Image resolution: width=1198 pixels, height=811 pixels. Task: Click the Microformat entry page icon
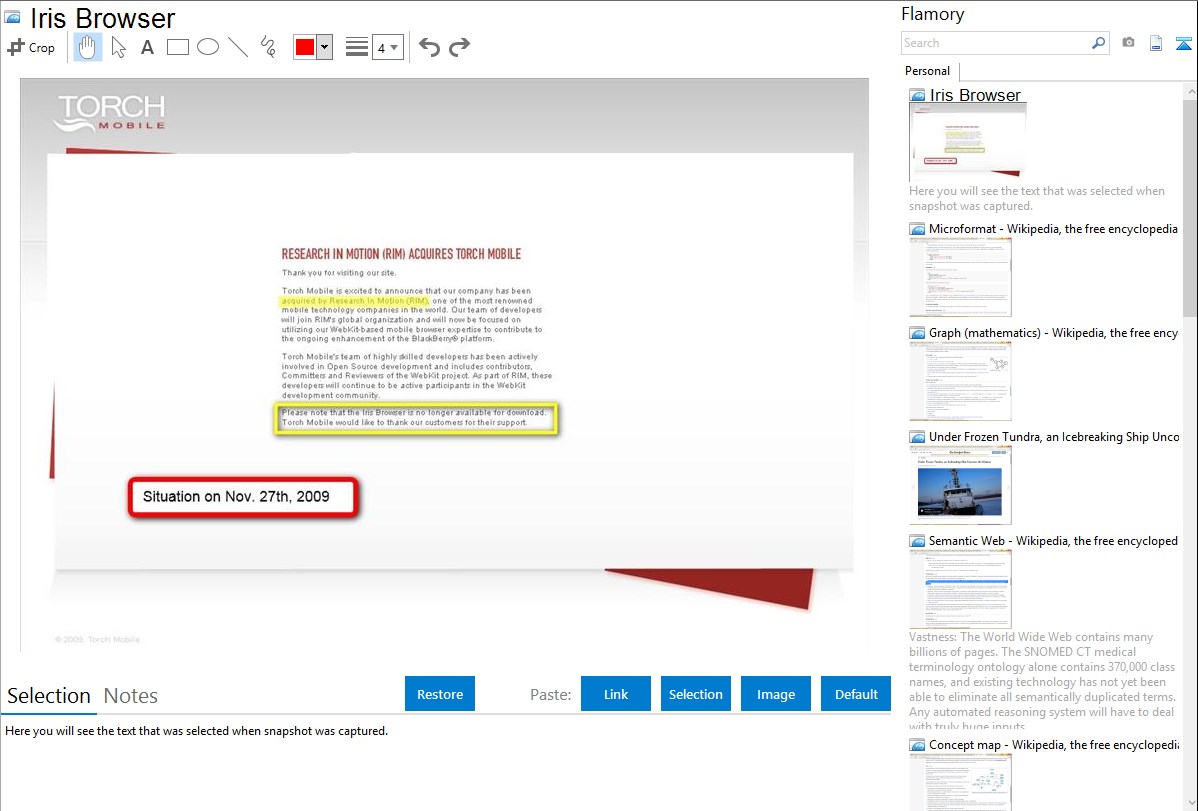coord(917,229)
